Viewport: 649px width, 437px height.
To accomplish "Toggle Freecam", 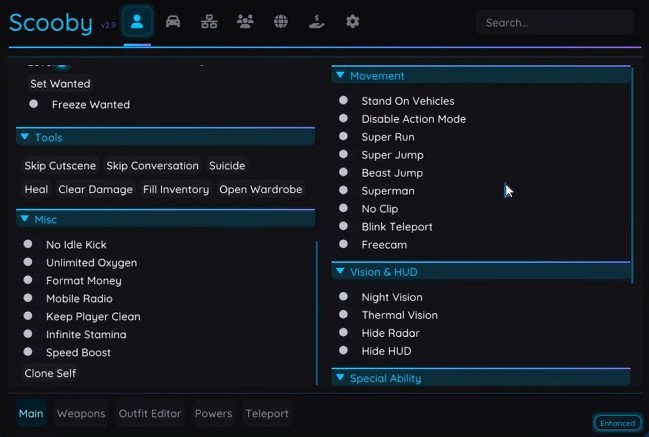I will tap(344, 244).
